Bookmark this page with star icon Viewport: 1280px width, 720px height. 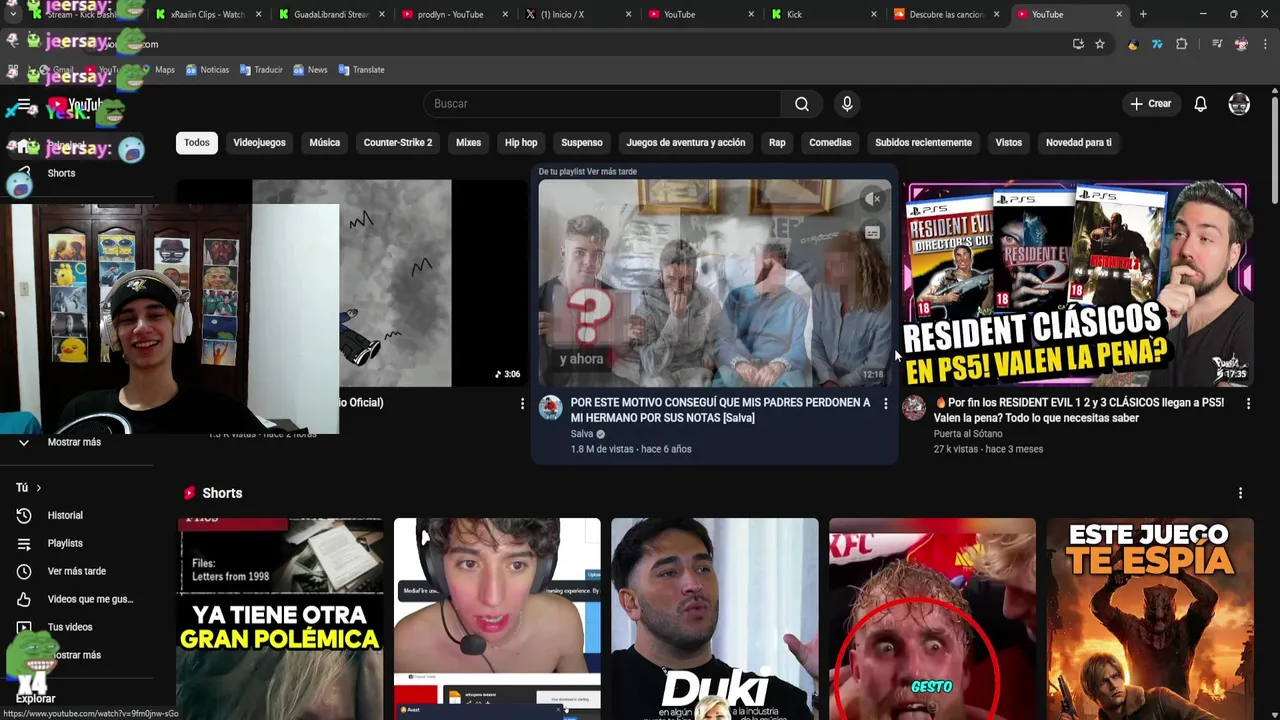click(x=1100, y=44)
